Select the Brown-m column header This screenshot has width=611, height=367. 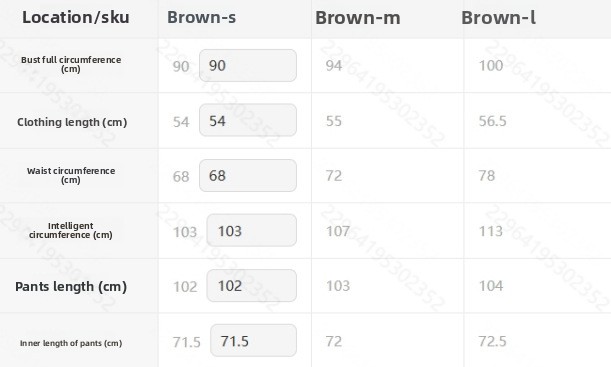point(358,18)
